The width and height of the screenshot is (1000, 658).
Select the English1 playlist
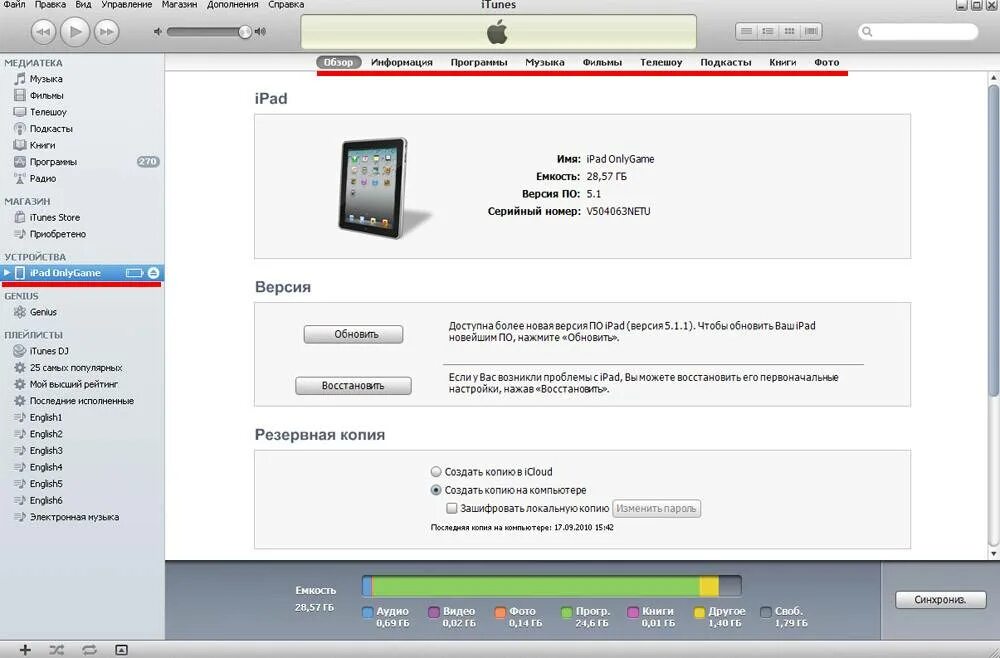click(46, 418)
